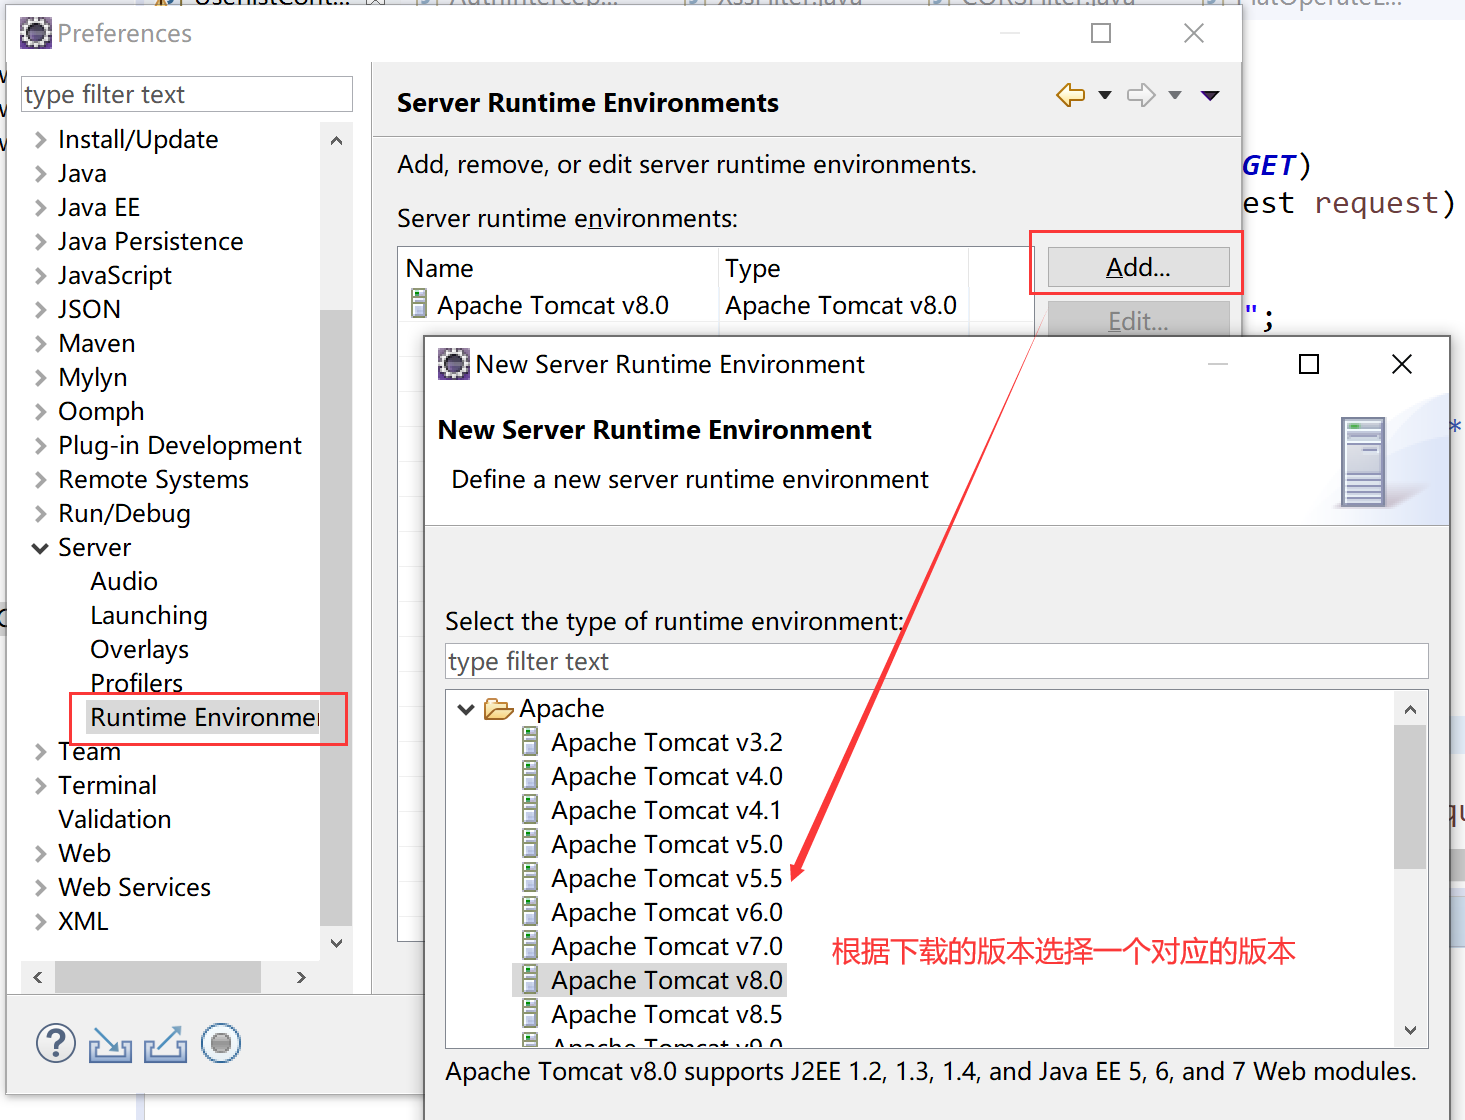The width and height of the screenshot is (1465, 1120).
Task: Click the Apache Tomcat v8.5 server icon
Action: [x=531, y=1014]
